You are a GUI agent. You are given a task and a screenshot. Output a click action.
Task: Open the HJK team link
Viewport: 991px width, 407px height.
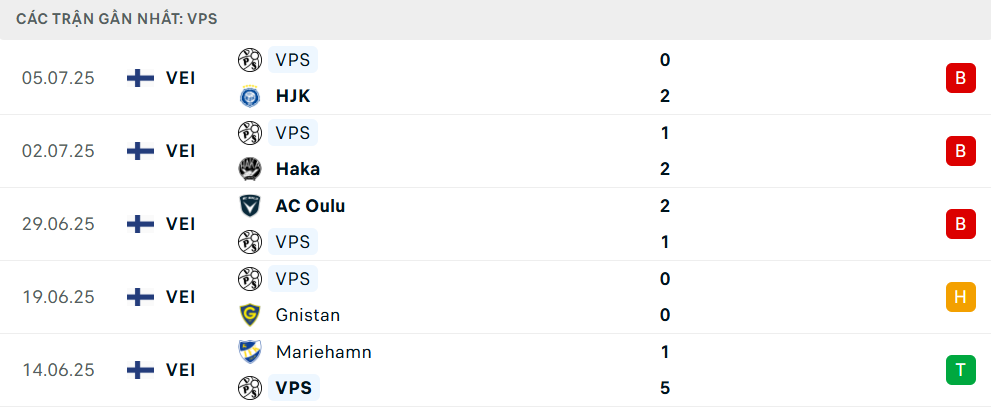click(293, 96)
